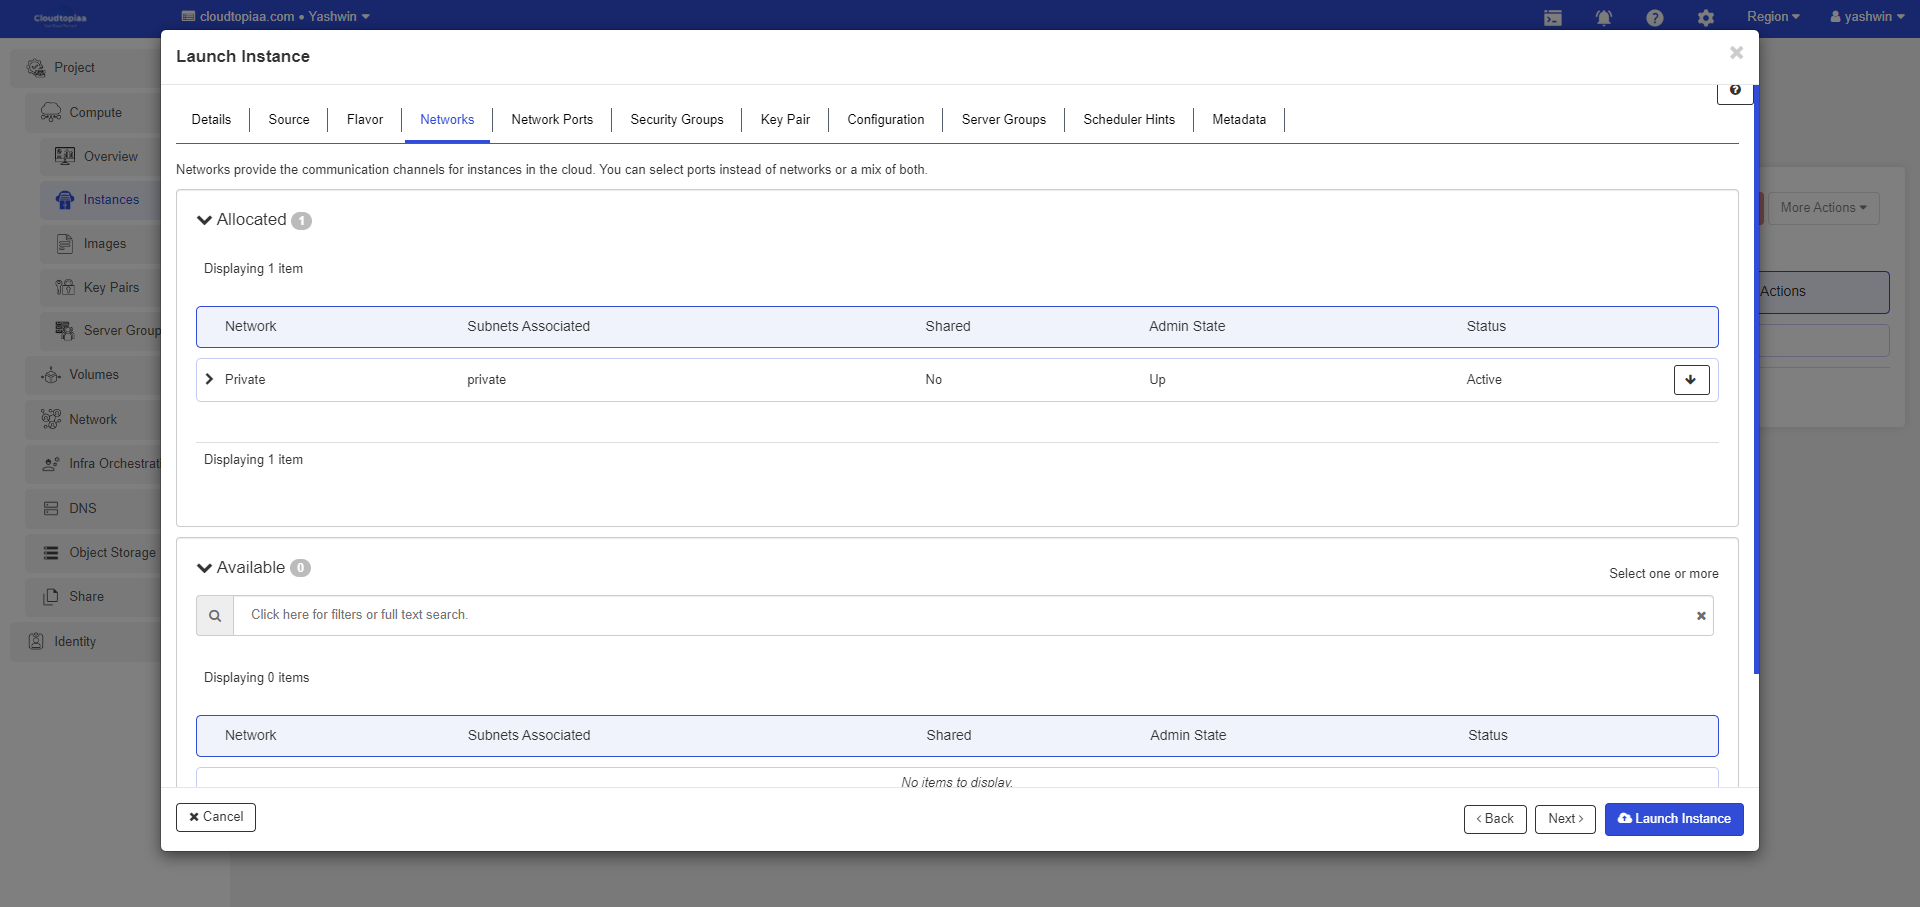This screenshot has height=907, width=1920.
Task: Collapse the Allocated section
Action: click(205, 220)
